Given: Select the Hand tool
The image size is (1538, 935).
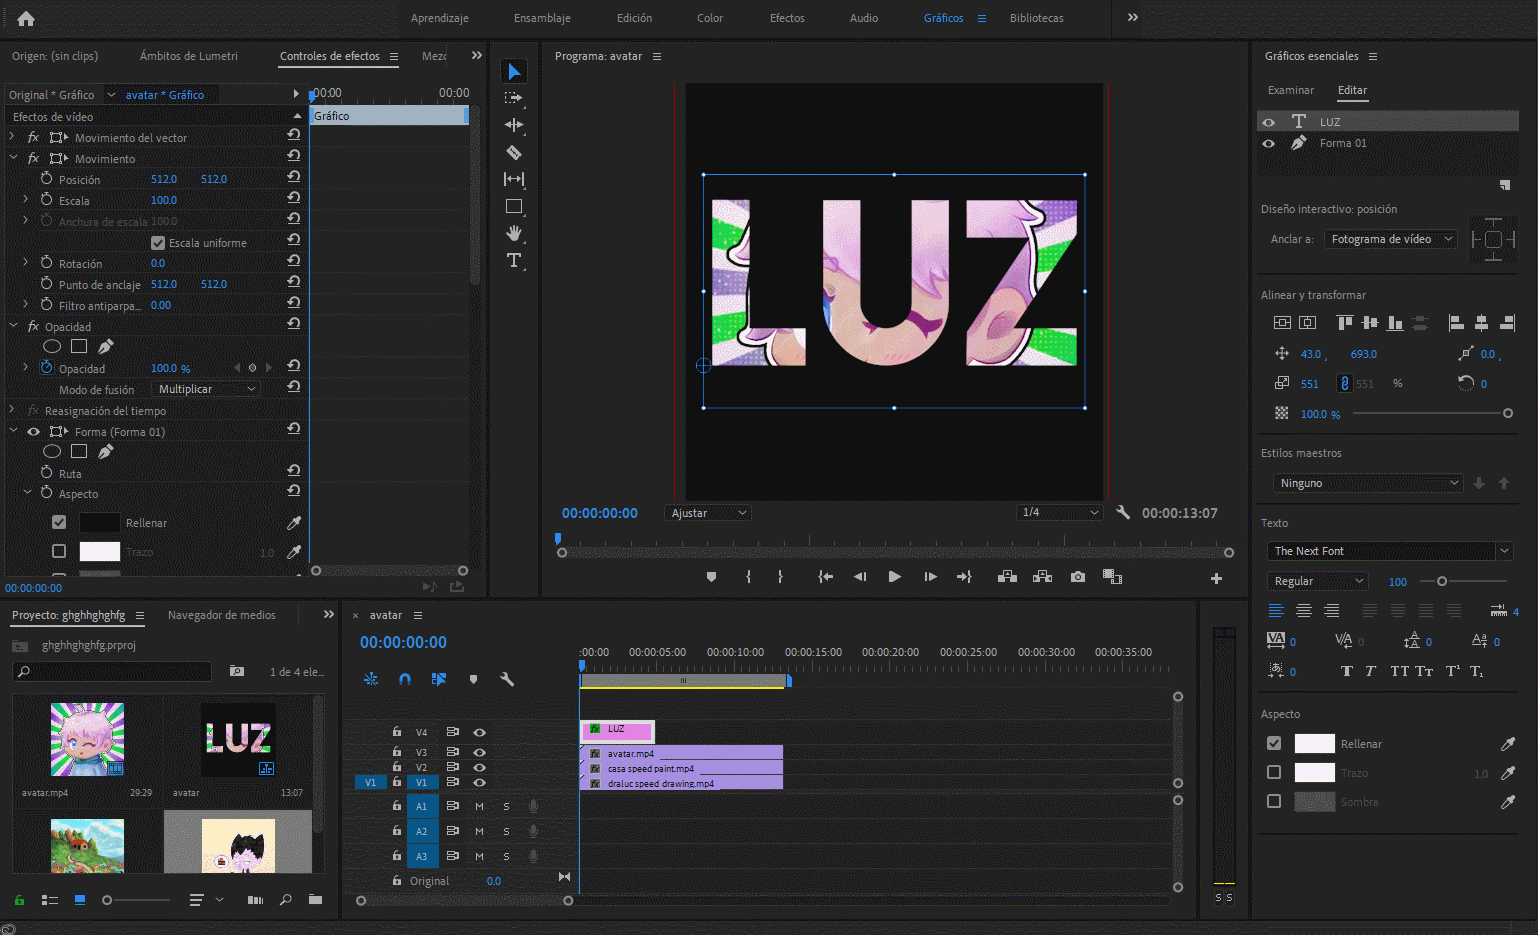Looking at the screenshot, I should coord(514,233).
